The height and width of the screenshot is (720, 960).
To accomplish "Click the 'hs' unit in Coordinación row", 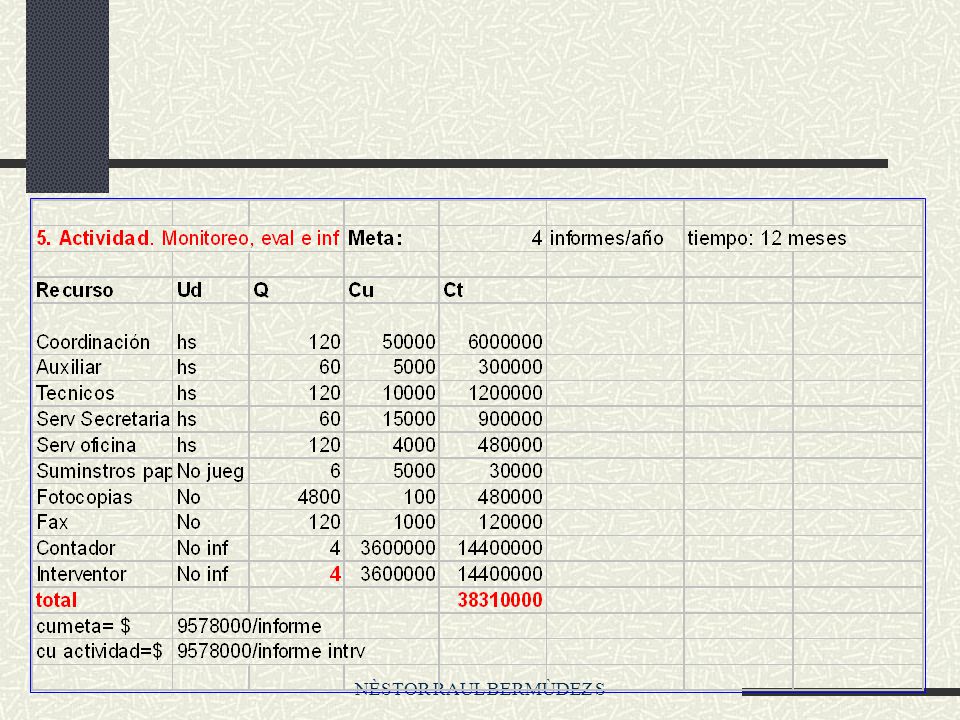I will coord(187,342).
